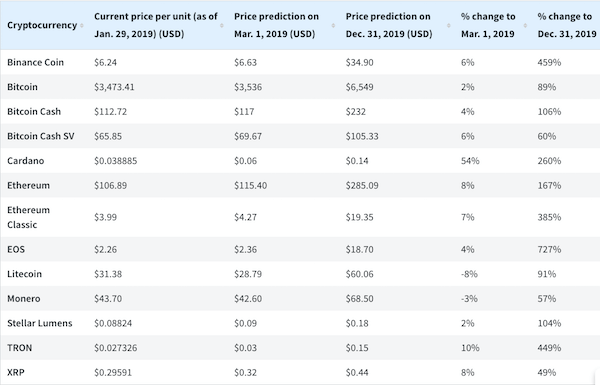Click TRON 449% change value
This screenshot has width=600, height=385.
coord(549,348)
